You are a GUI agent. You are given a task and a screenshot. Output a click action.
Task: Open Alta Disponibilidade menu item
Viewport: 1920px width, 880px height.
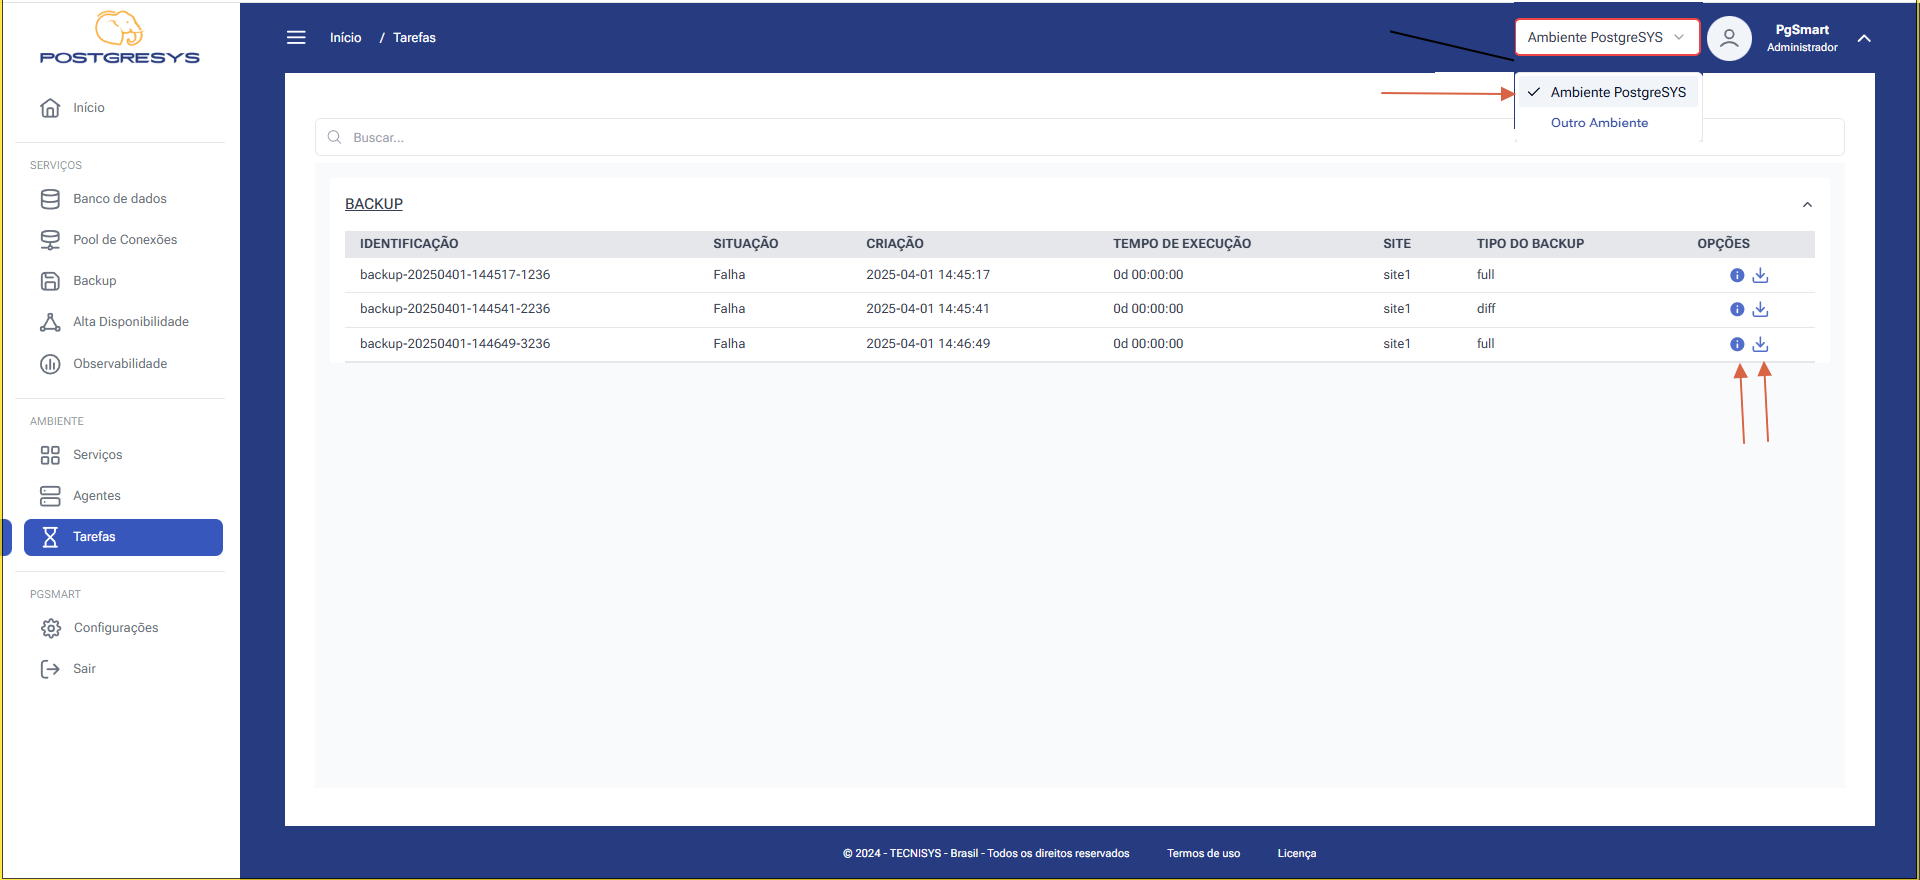131,322
